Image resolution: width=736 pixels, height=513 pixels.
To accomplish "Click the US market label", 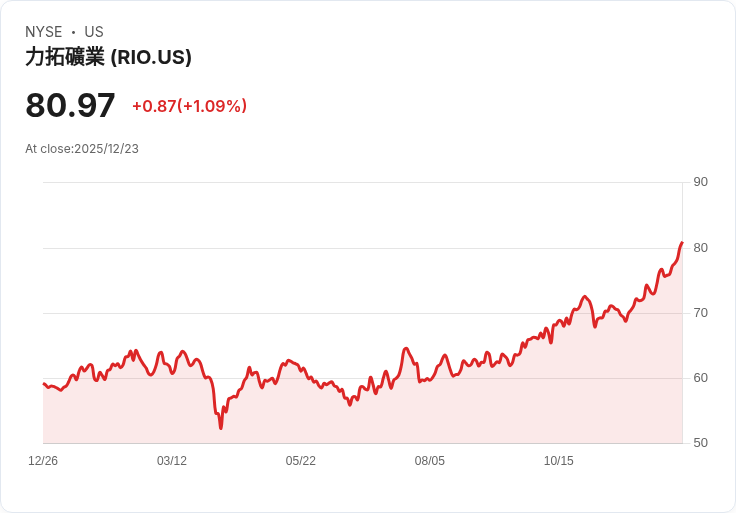I will [x=94, y=32].
